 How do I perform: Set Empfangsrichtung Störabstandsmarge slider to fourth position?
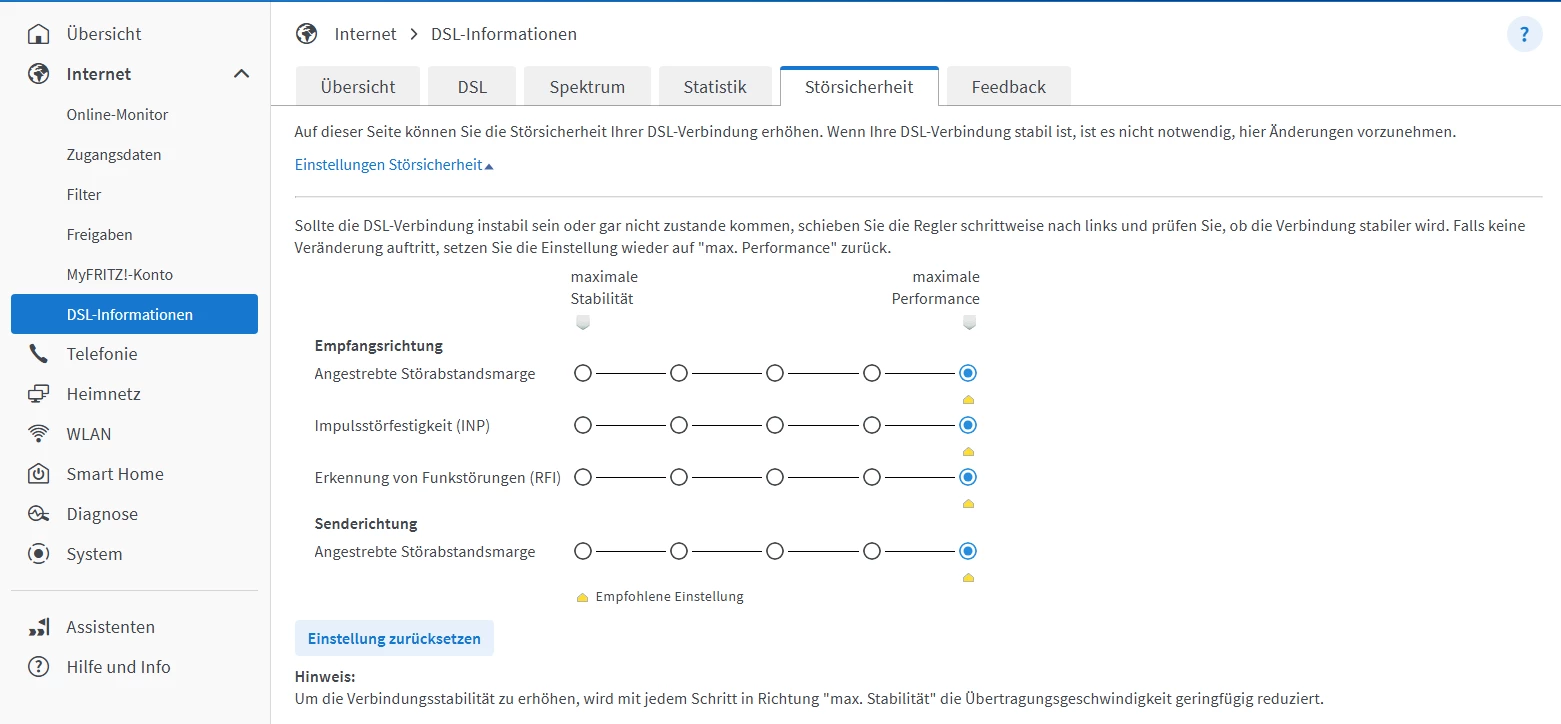[872, 373]
